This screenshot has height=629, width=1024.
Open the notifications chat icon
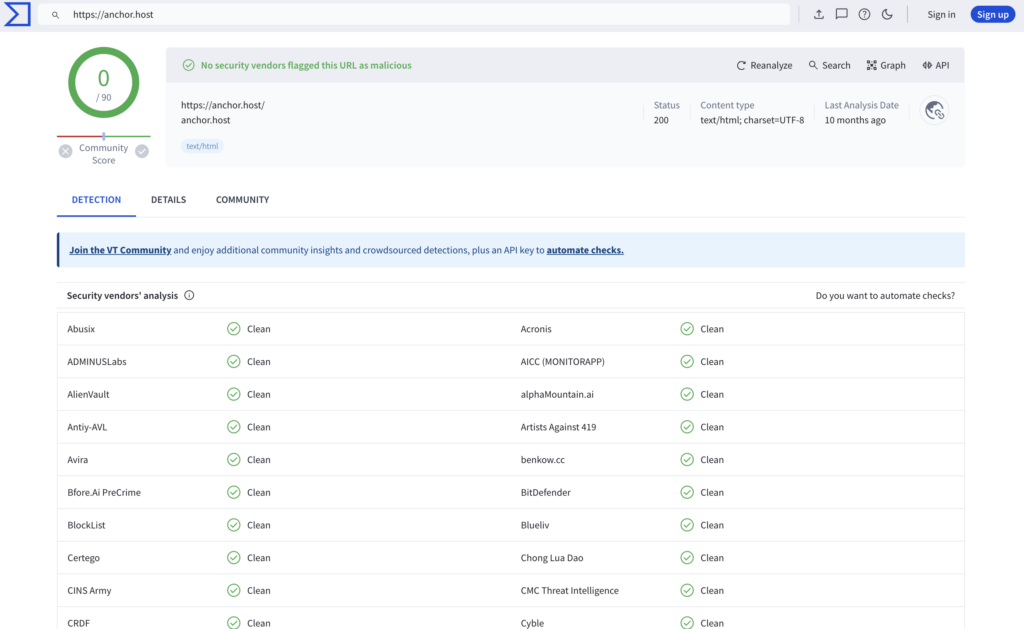[842, 15]
